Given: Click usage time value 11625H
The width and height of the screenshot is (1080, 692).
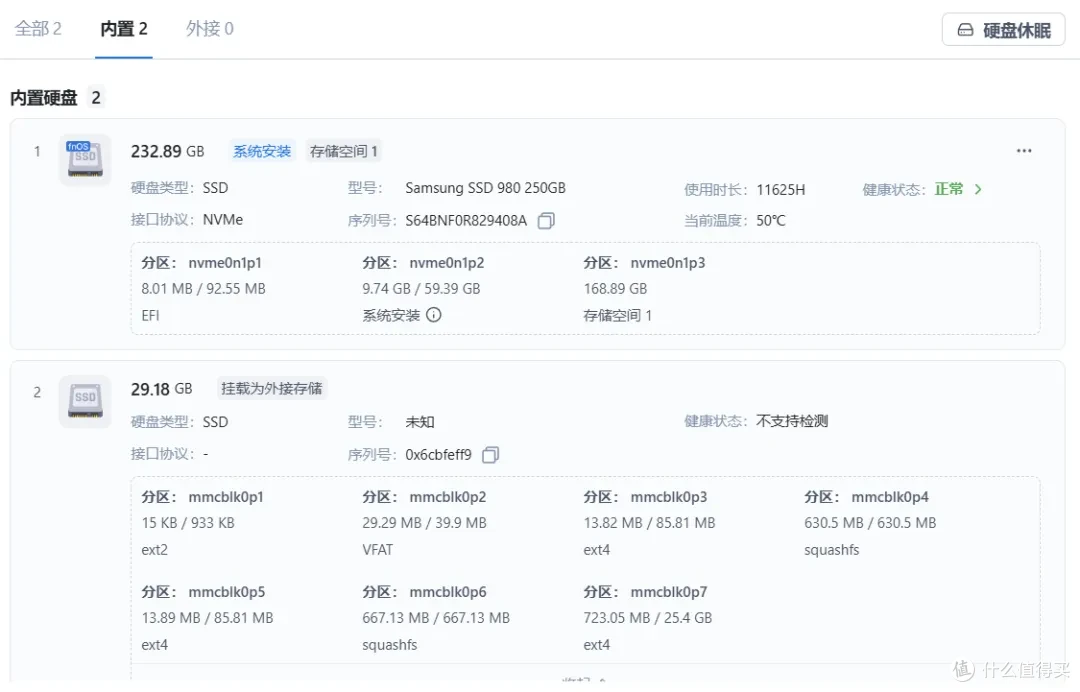Looking at the screenshot, I should [x=780, y=190].
